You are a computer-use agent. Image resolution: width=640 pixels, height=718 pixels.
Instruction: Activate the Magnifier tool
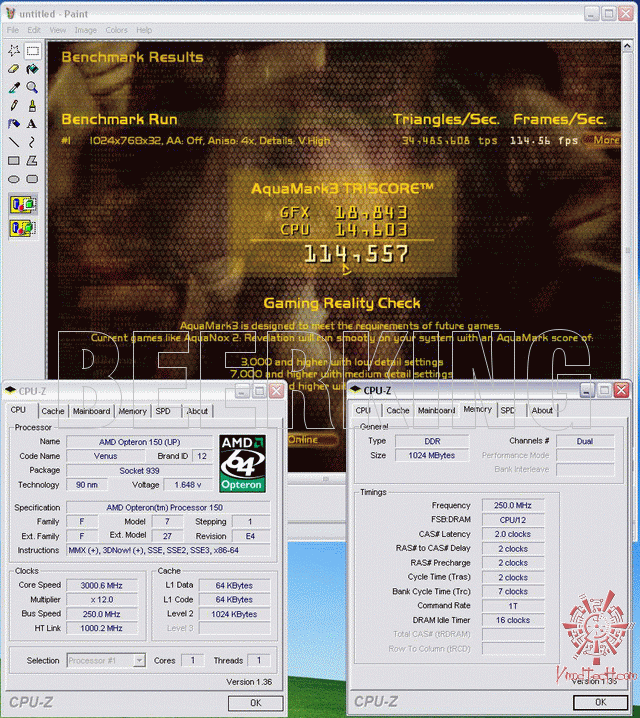(x=32, y=87)
